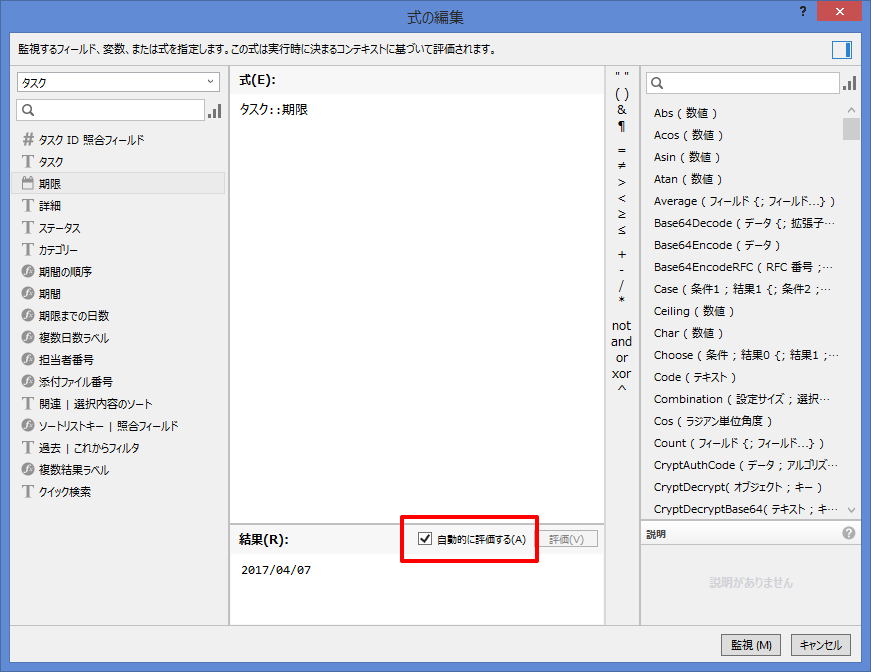The image size is (871, 672).
Task: Insert the paragraph mark operator
Action: [622, 127]
